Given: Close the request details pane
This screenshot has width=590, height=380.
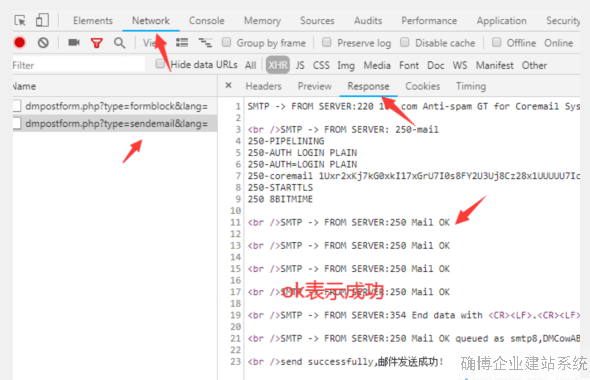Looking at the screenshot, I should click(x=228, y=85).
